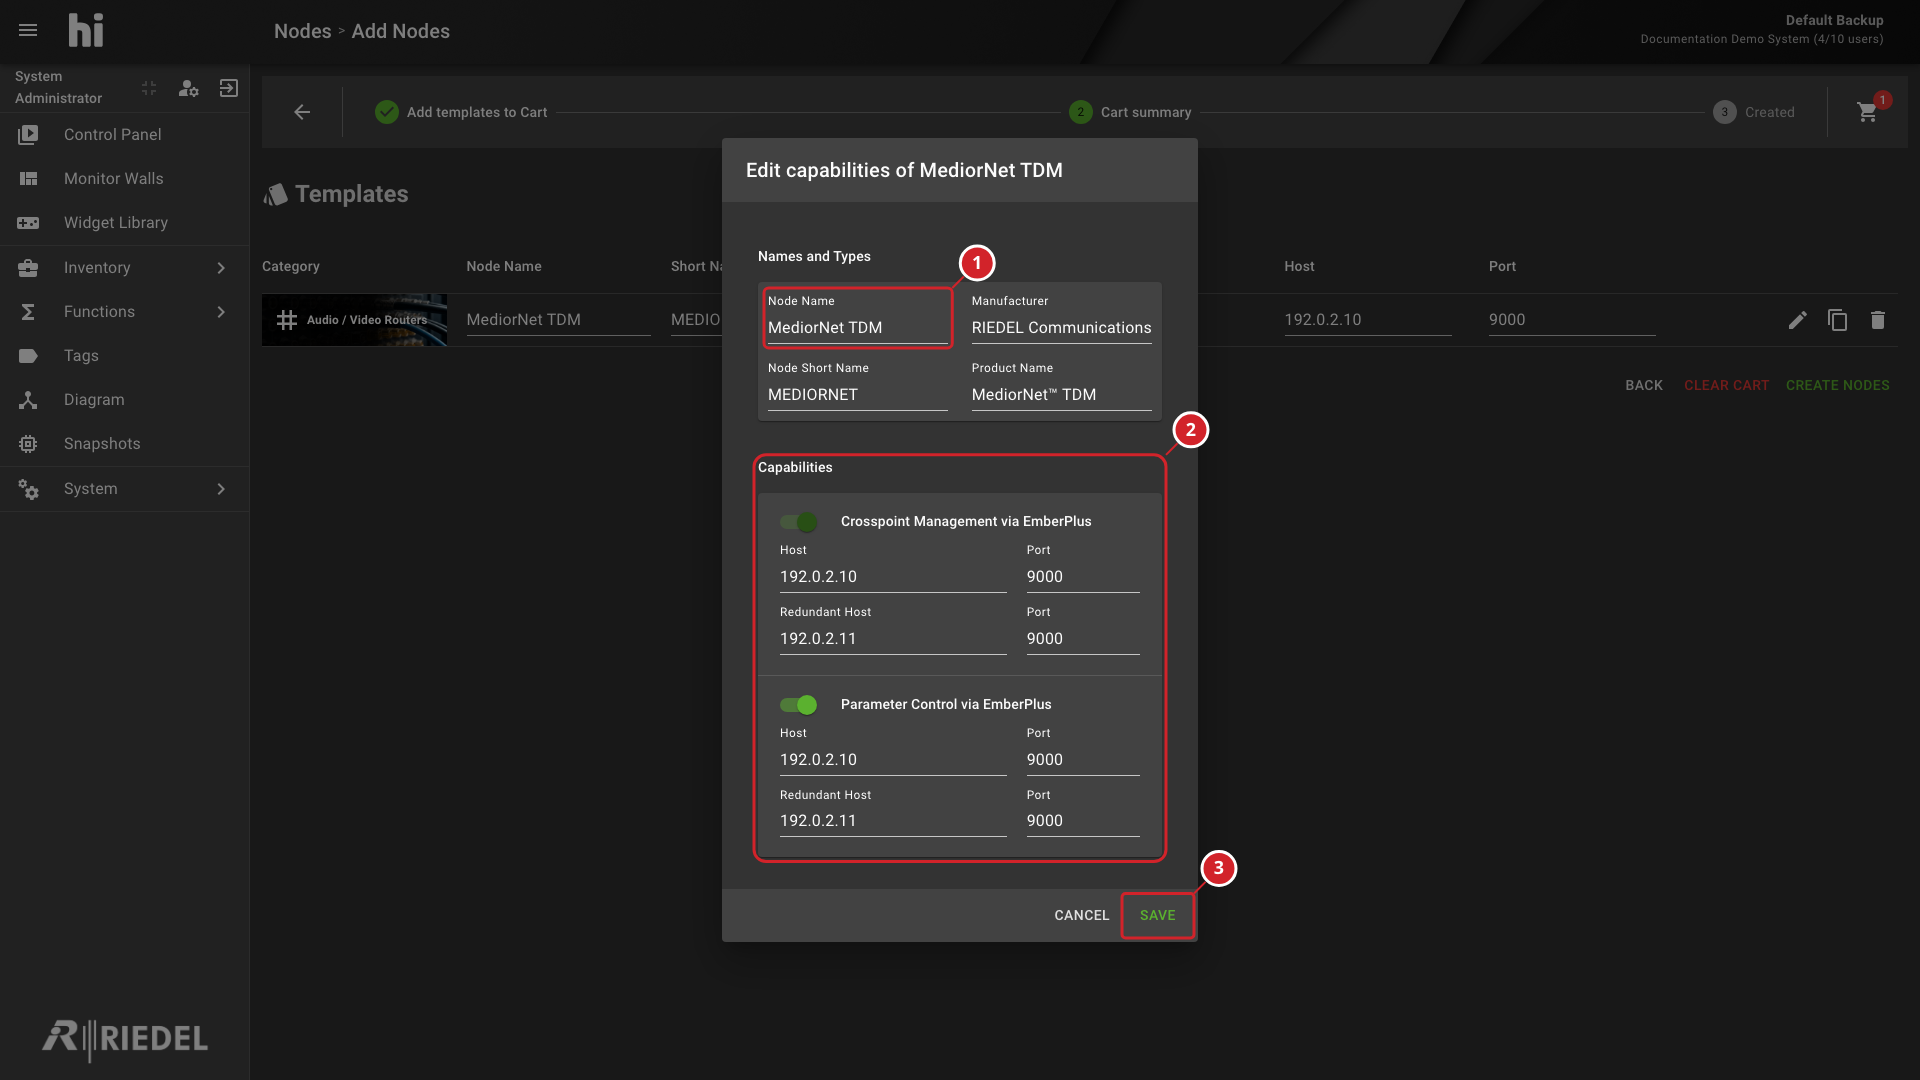Screen dimensions: 1920x1080
Task: Delete MediorNet TDM row with trash icon
Action: click(1877, 320)
